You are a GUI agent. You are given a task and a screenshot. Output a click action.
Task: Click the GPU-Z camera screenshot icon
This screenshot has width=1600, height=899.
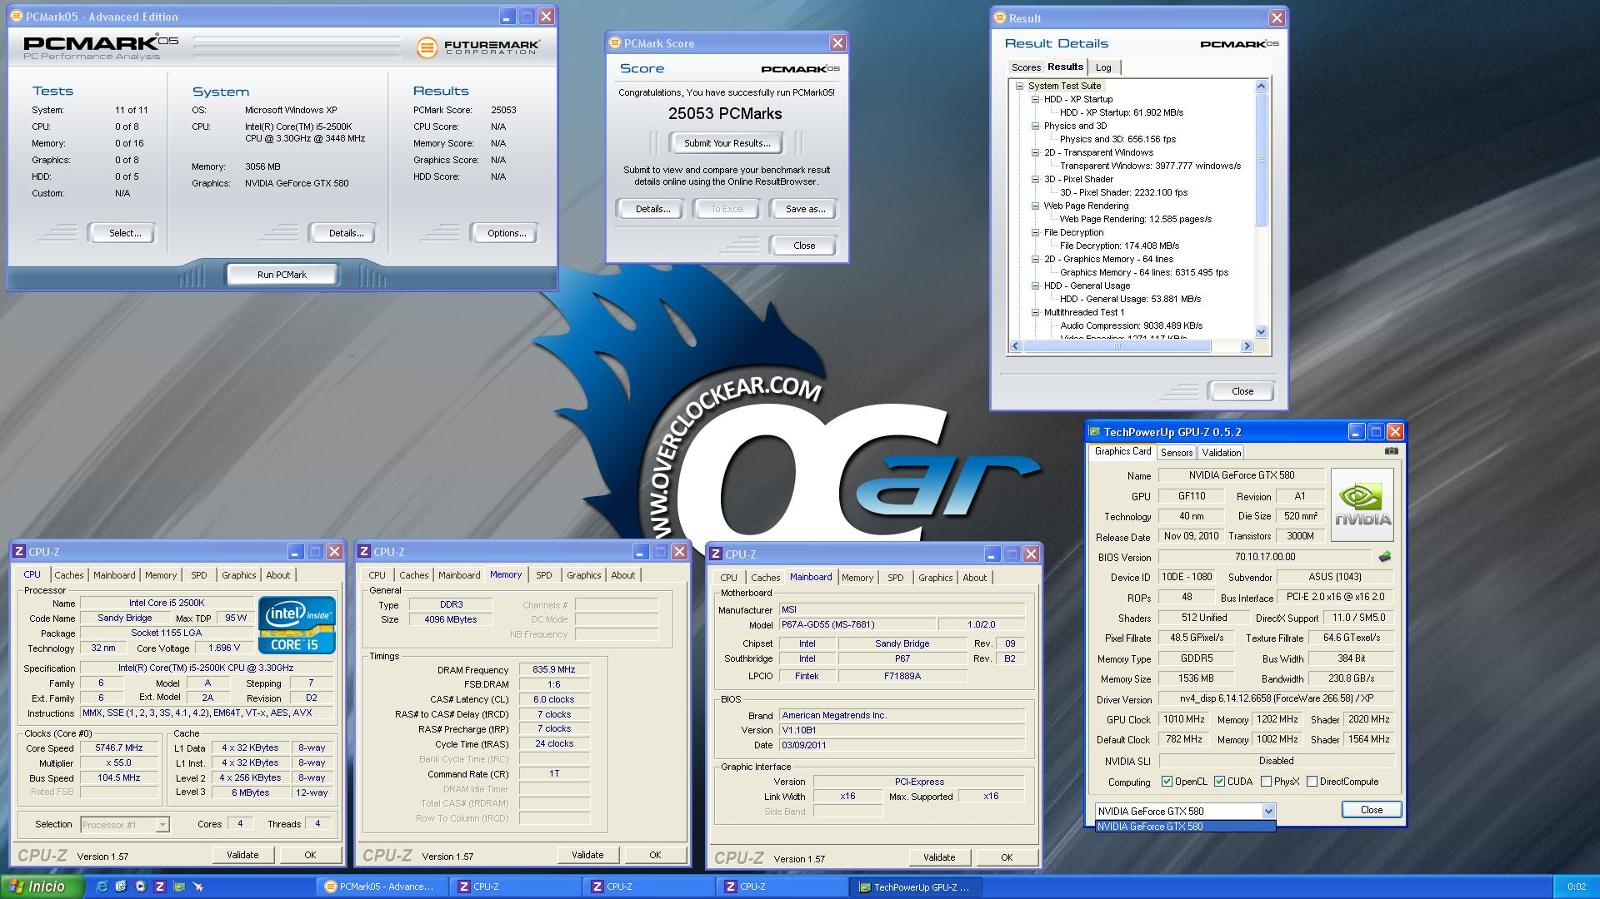[x=1391, y=451]
